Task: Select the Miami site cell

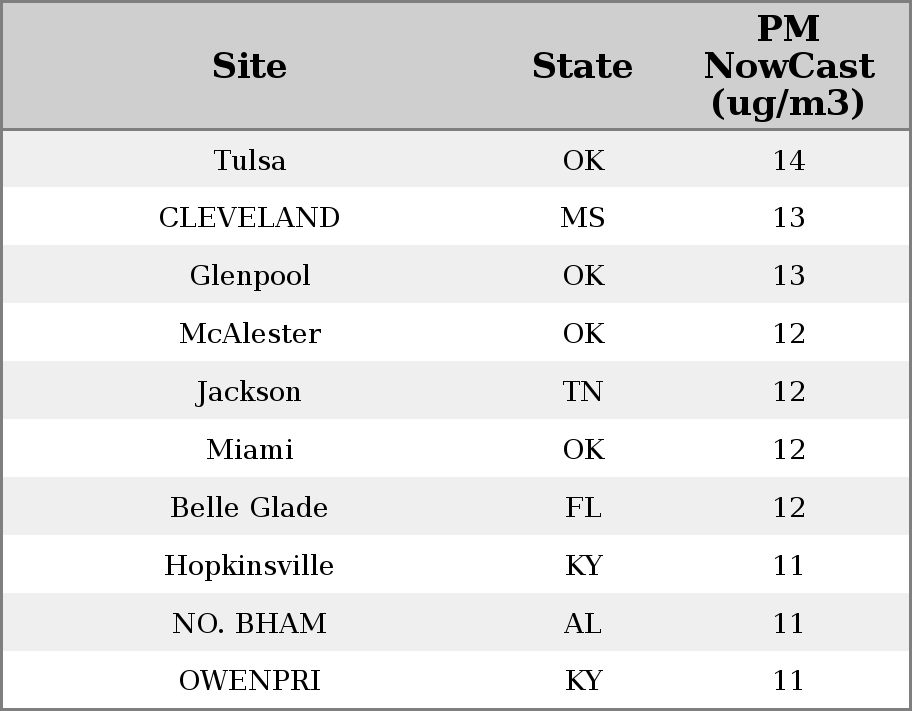Action: 250,450
